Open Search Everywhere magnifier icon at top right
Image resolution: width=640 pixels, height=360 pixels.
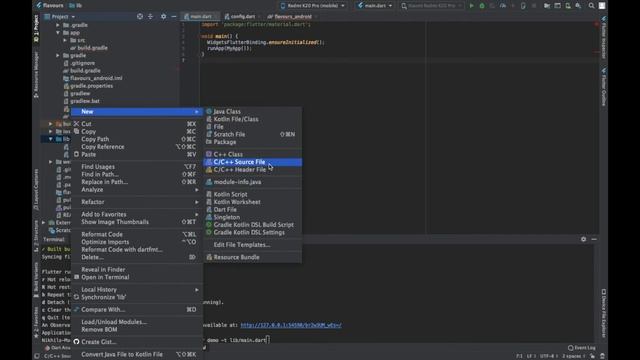point(591,6)
